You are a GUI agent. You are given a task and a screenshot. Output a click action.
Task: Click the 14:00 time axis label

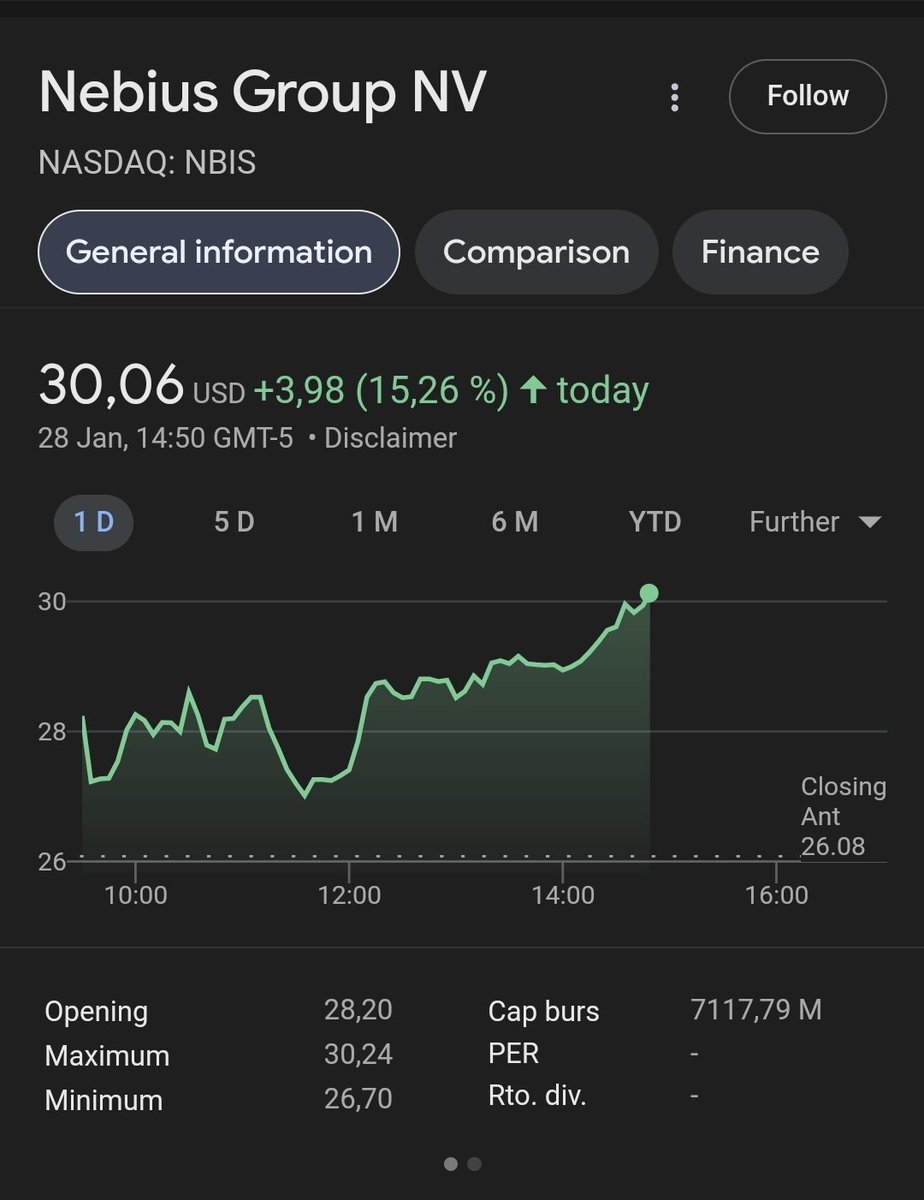[x=563, y=894]
